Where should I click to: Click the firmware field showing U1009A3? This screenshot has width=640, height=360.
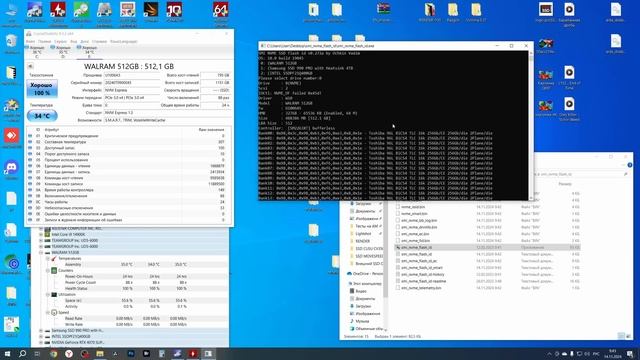coord(132,76)
